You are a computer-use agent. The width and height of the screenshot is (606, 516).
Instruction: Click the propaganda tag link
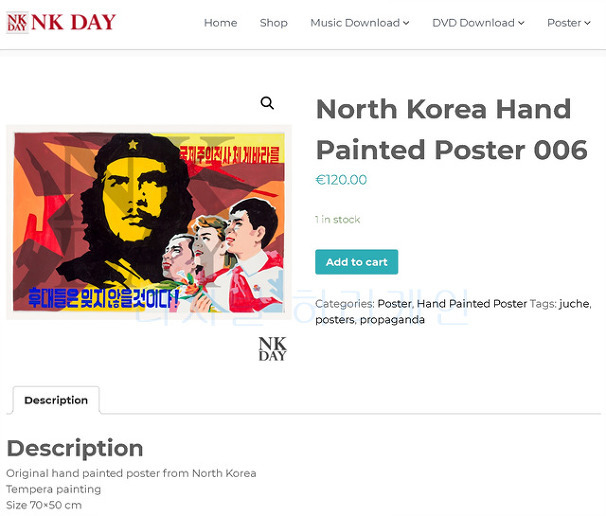(392, 320)
